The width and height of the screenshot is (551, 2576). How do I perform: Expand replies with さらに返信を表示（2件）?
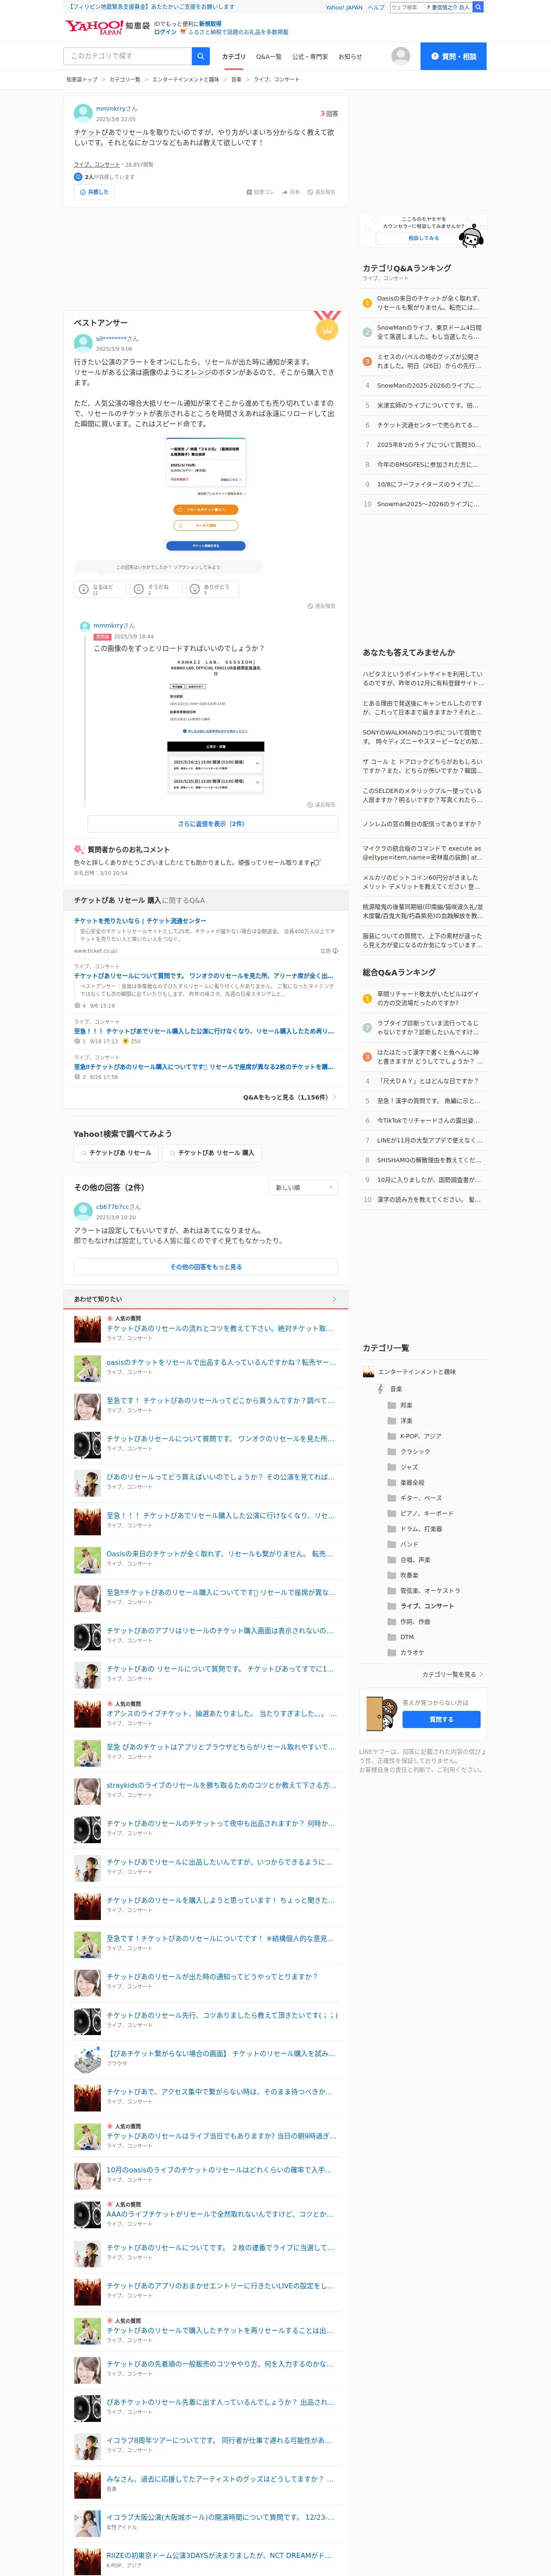pos(212,824)
